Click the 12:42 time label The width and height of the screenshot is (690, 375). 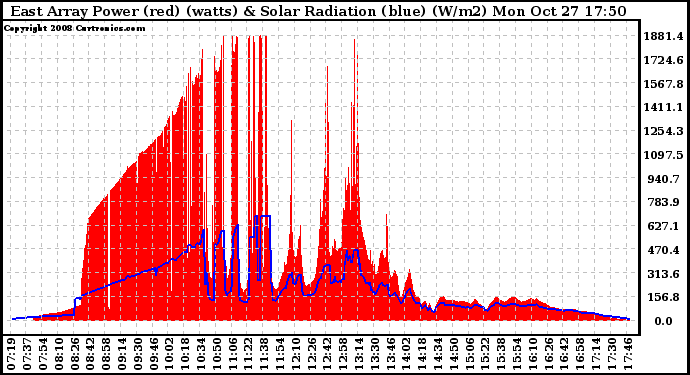pos(328,354)
